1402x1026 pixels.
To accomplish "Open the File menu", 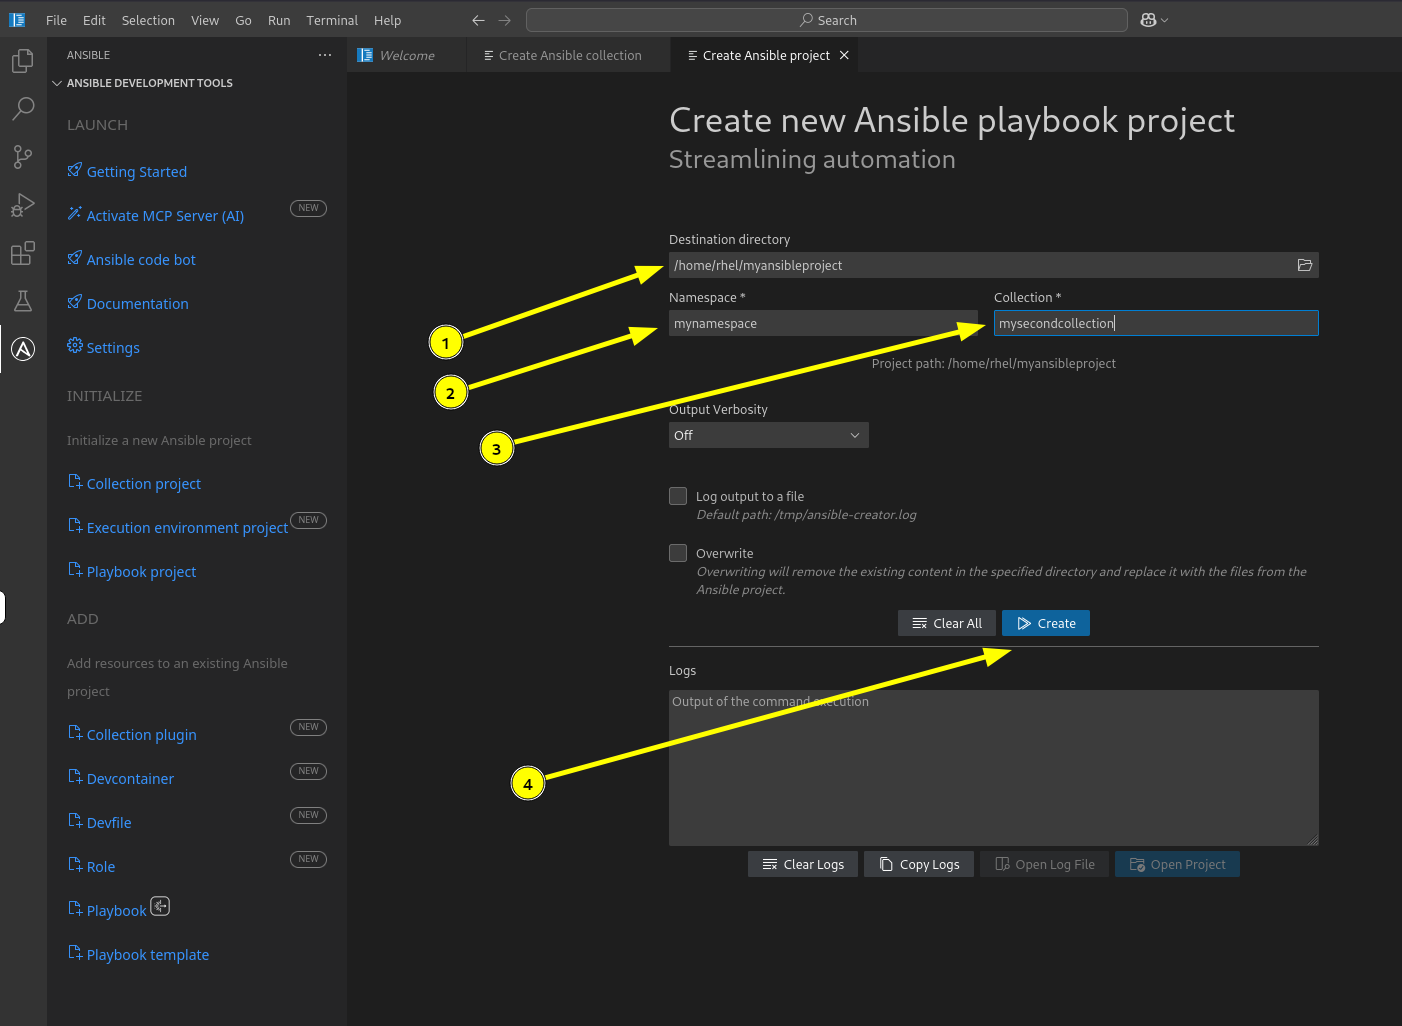I will 57,20.
